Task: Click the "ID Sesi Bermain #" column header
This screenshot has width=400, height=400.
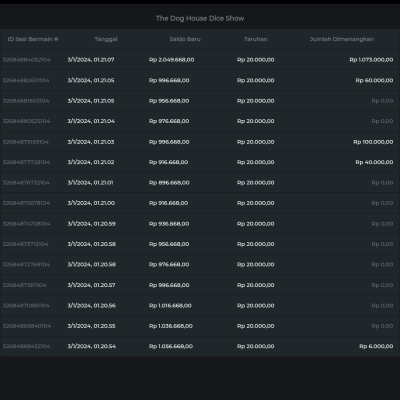Action: coord(33,39)
